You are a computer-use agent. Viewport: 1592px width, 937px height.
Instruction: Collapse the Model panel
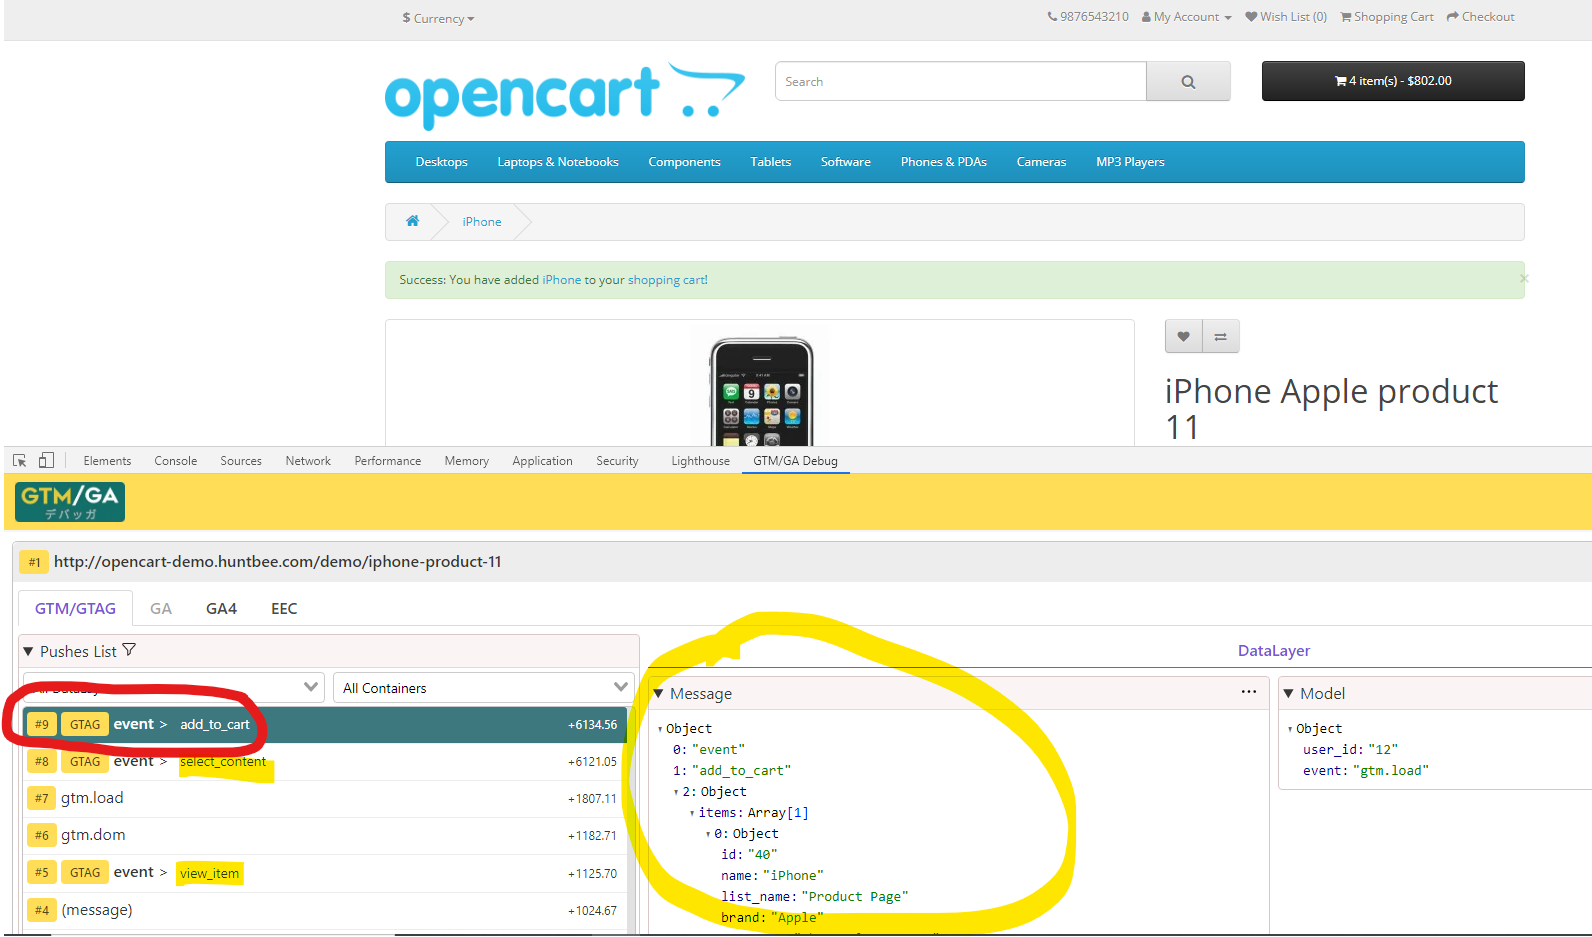click(x=1288, y=694)
